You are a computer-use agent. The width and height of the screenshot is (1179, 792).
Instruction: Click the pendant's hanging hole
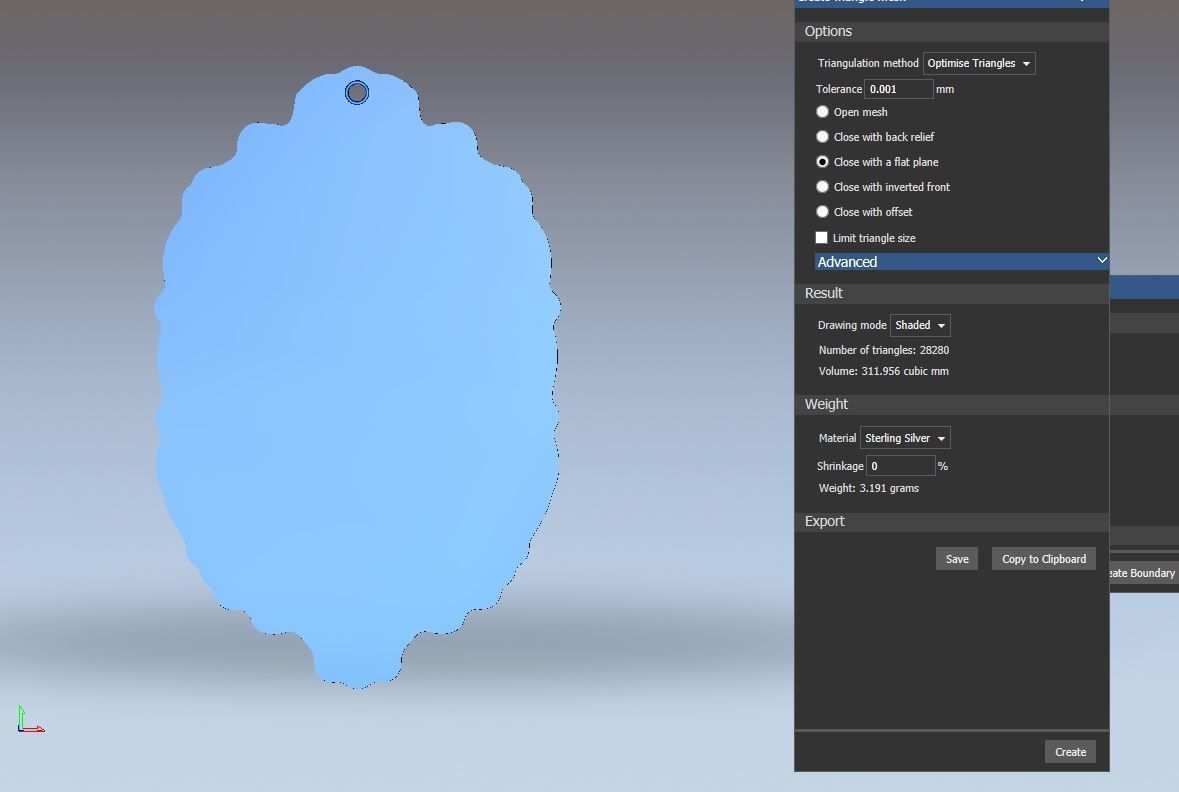click(x=356, y=93)
